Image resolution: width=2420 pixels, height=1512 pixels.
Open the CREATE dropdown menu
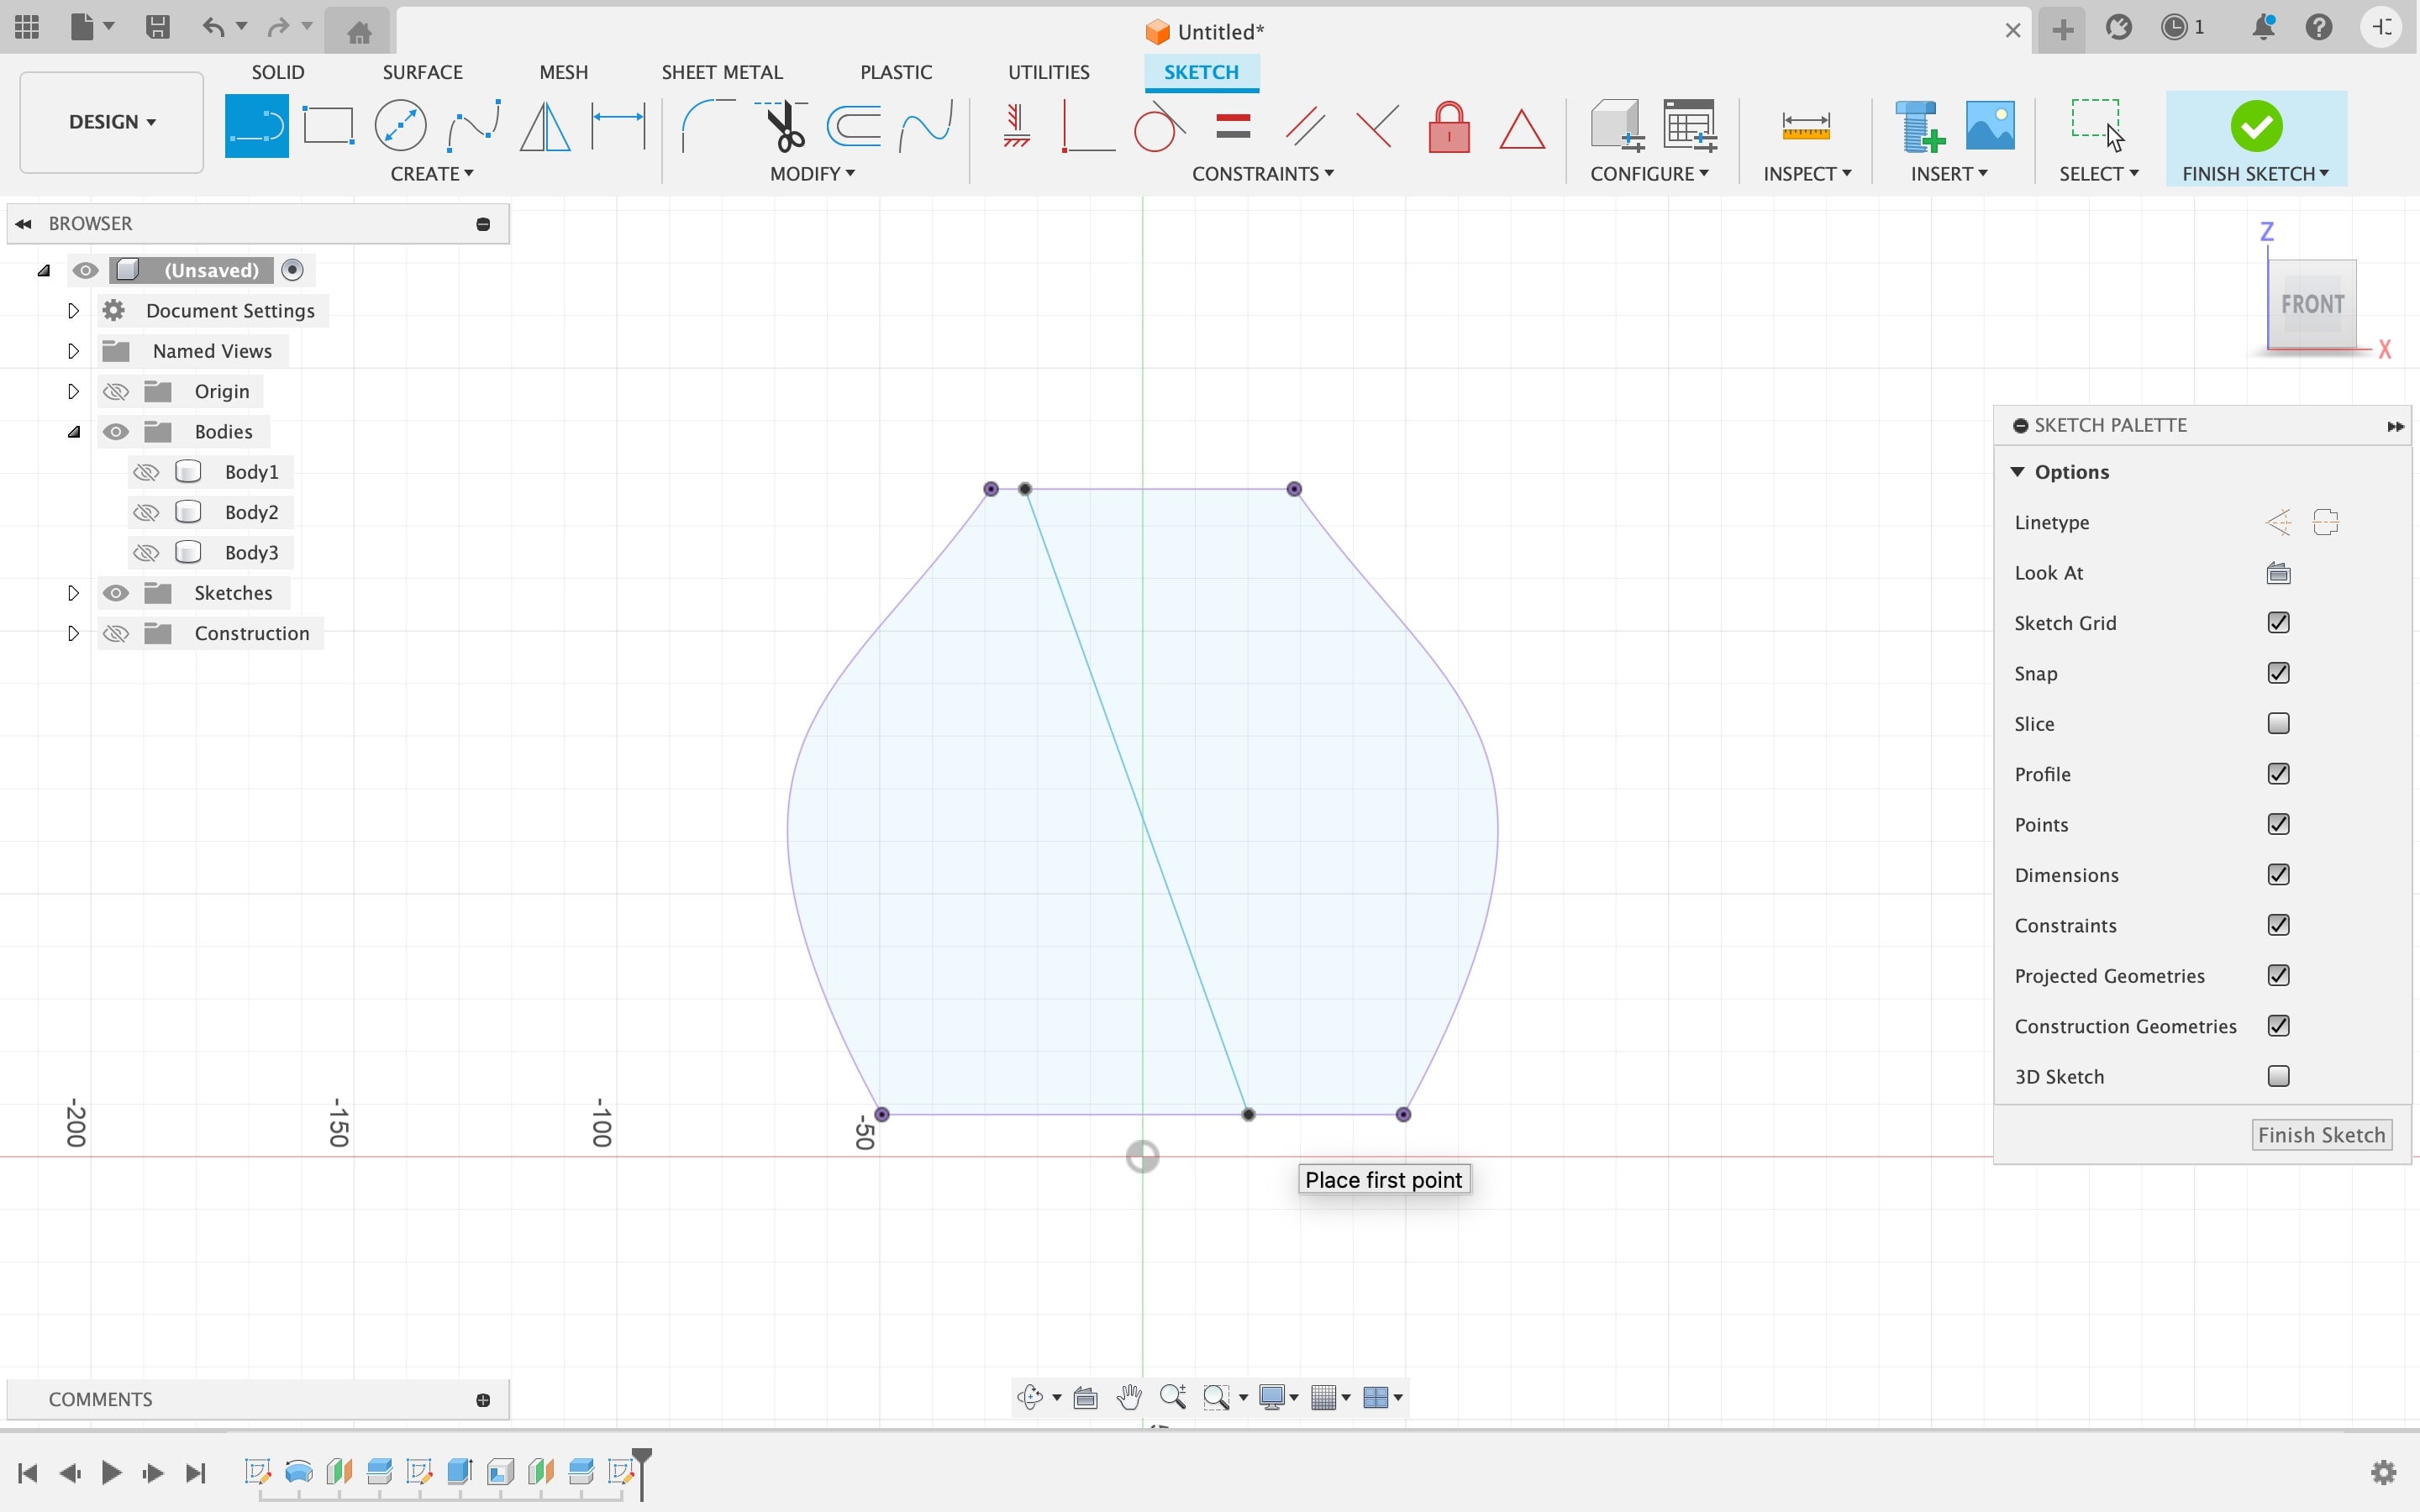(x=432, y=174)
